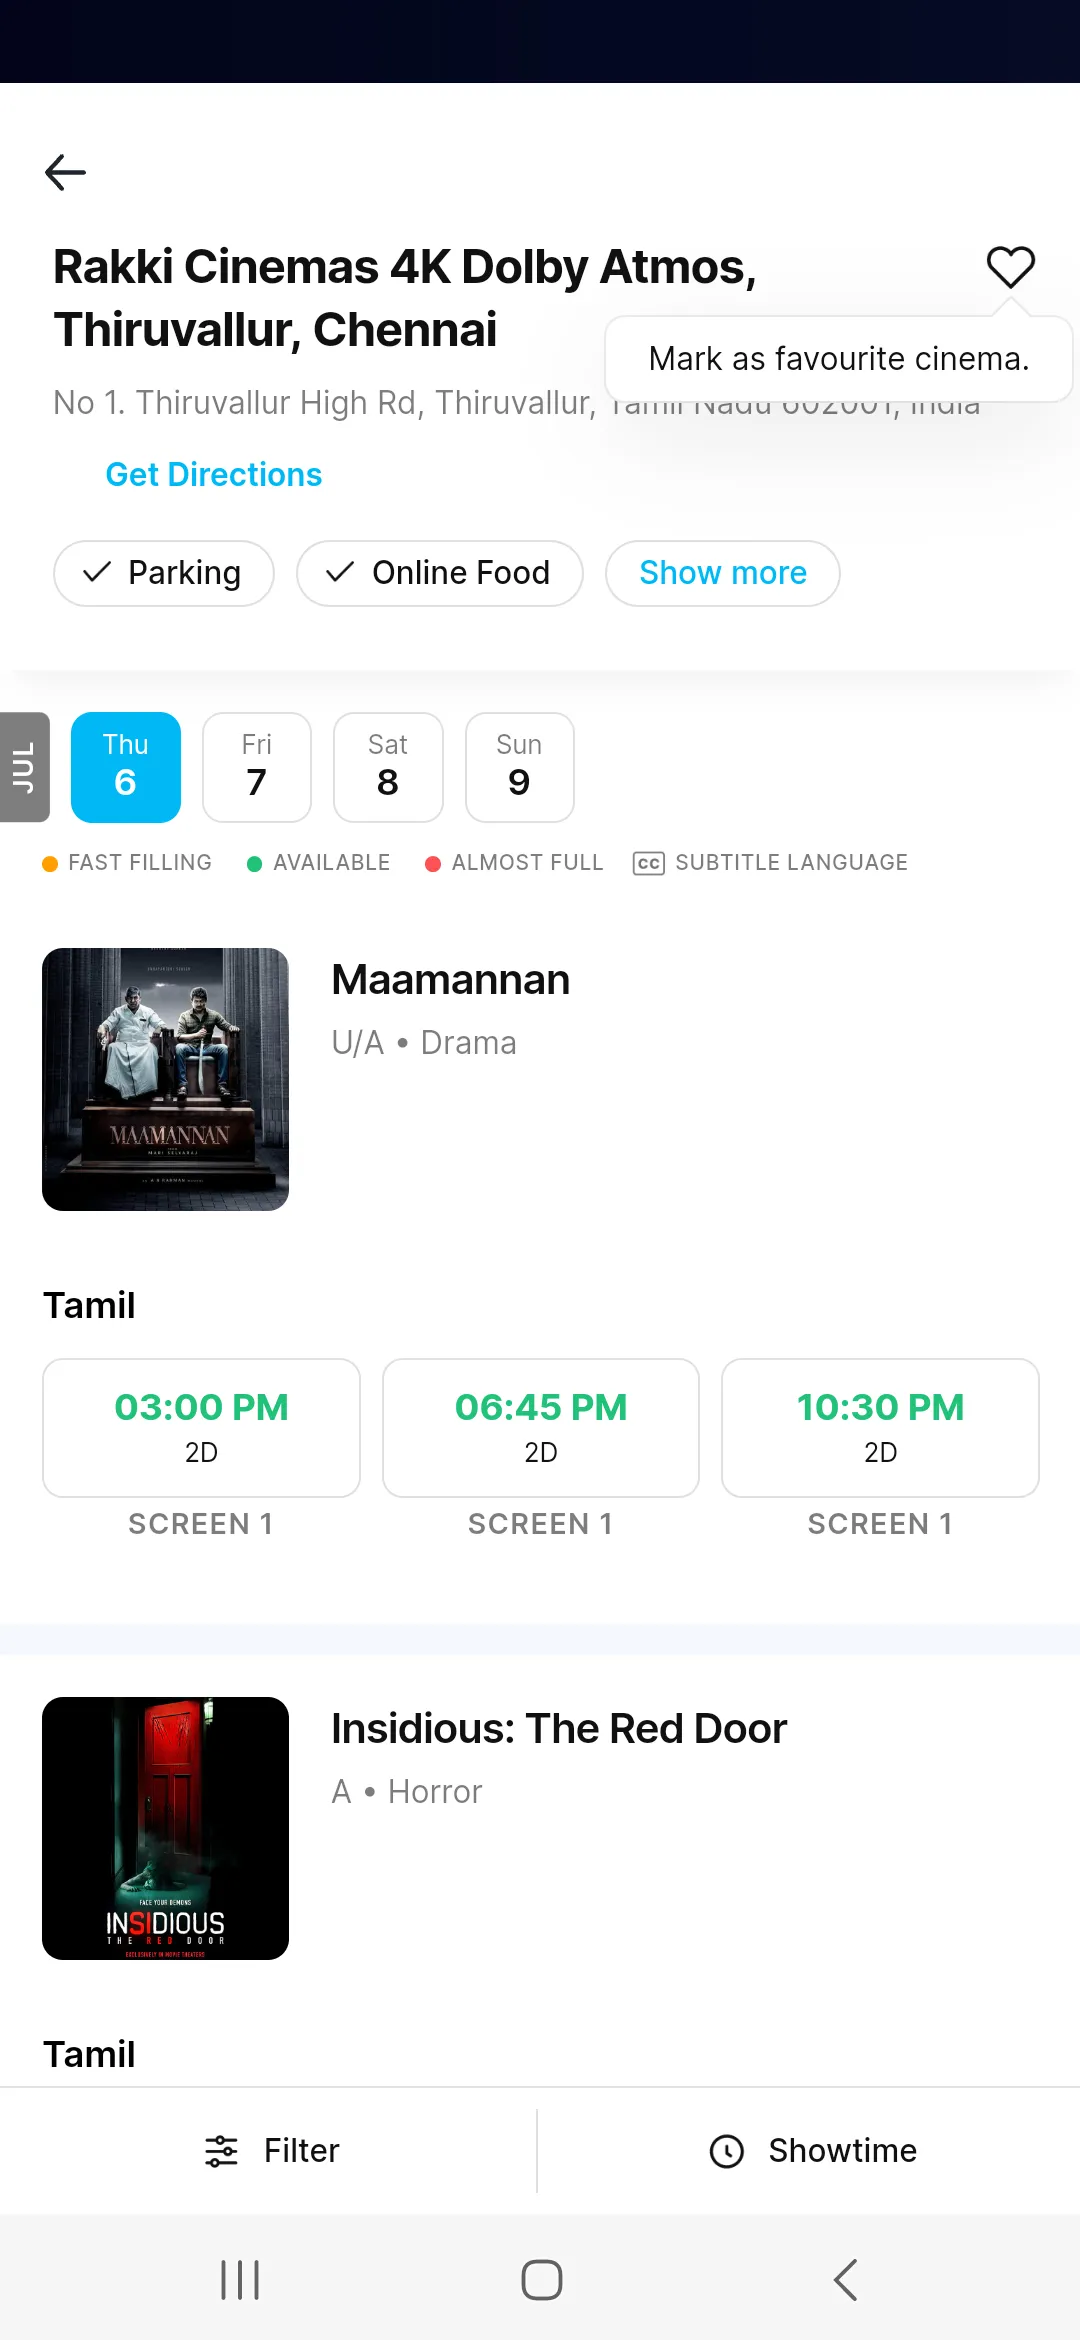This screenshot has height=2340, width=1080.
Task: Tap the Android back navigation chevron
Action: point(846,2280)
